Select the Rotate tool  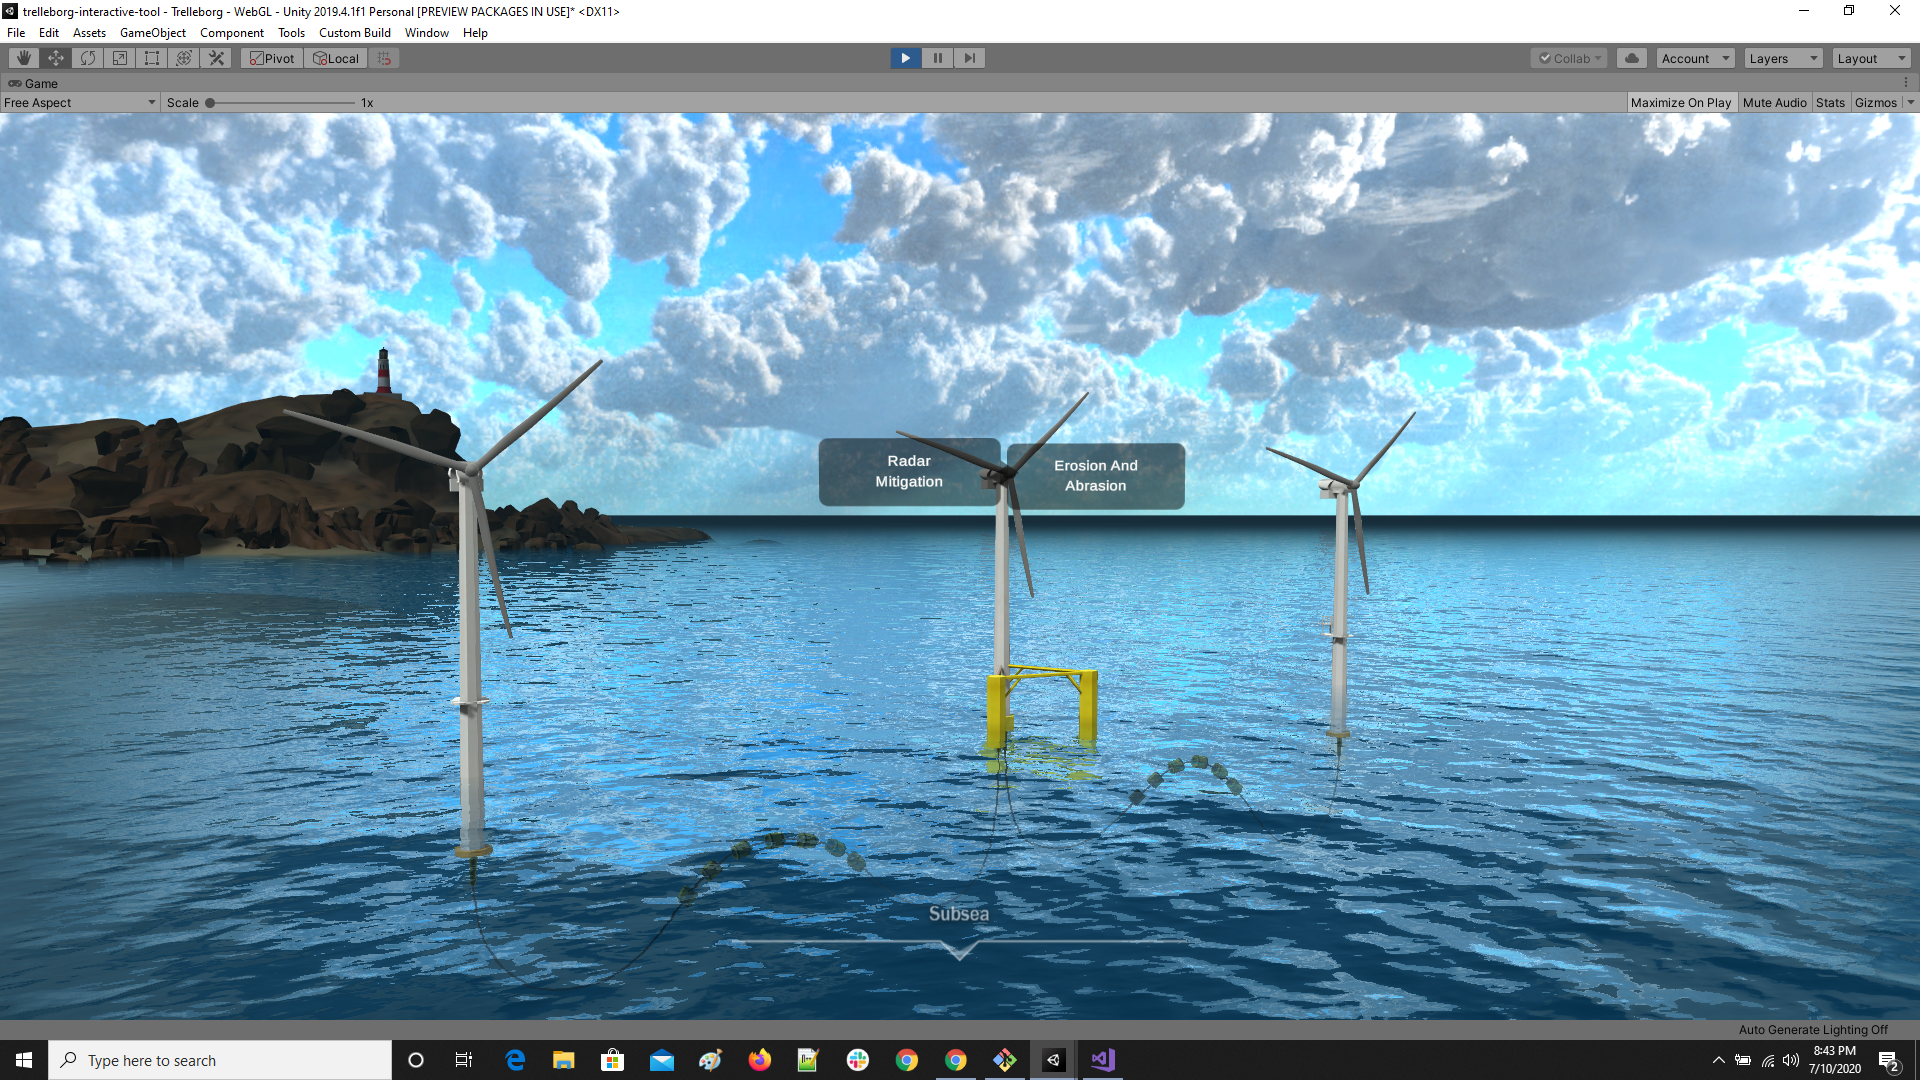88,58
